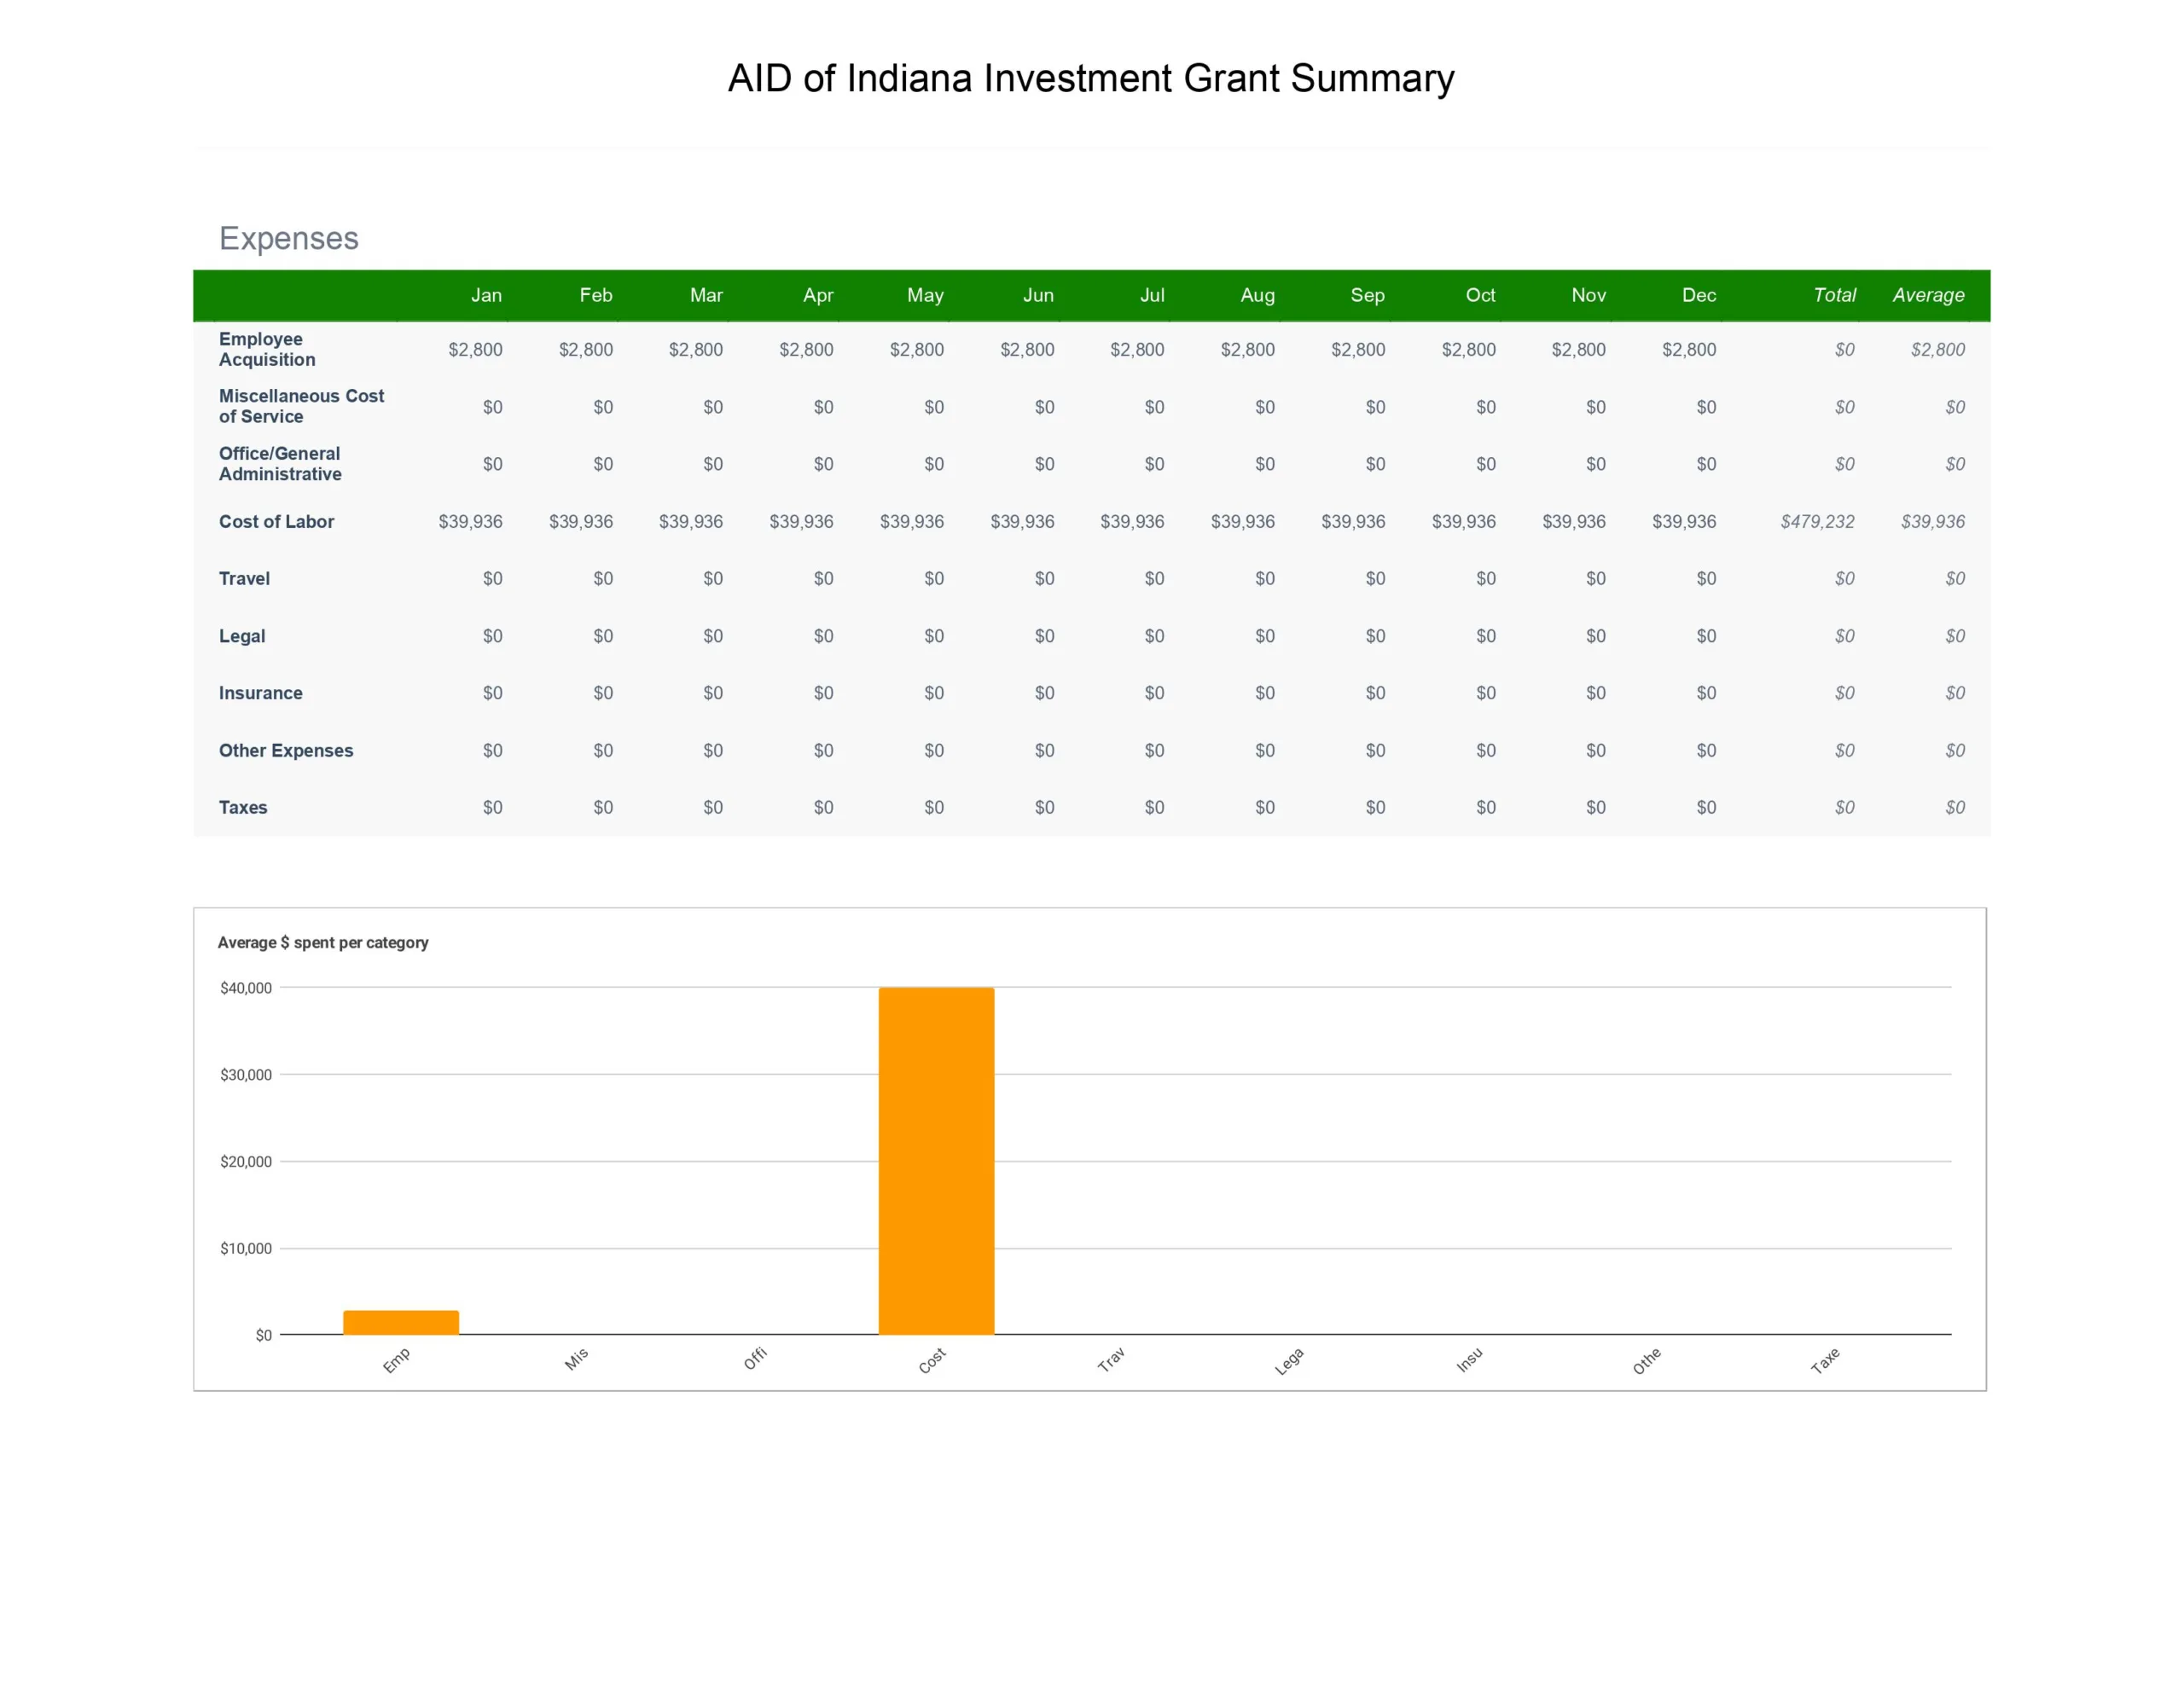
Task: Click the 'Jun' column header
Action: click(x=1038, y=295)
